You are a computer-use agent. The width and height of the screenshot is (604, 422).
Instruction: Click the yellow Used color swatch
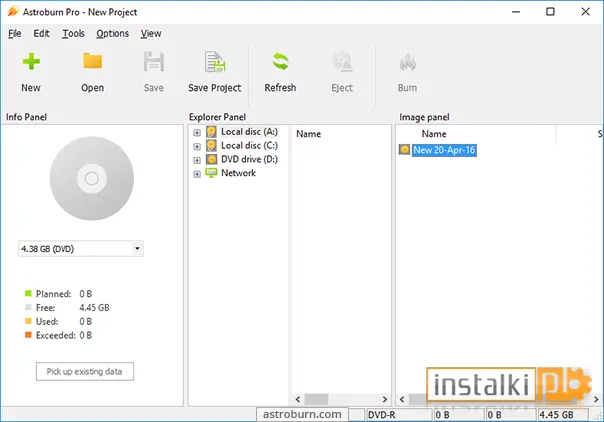point(28,321)
